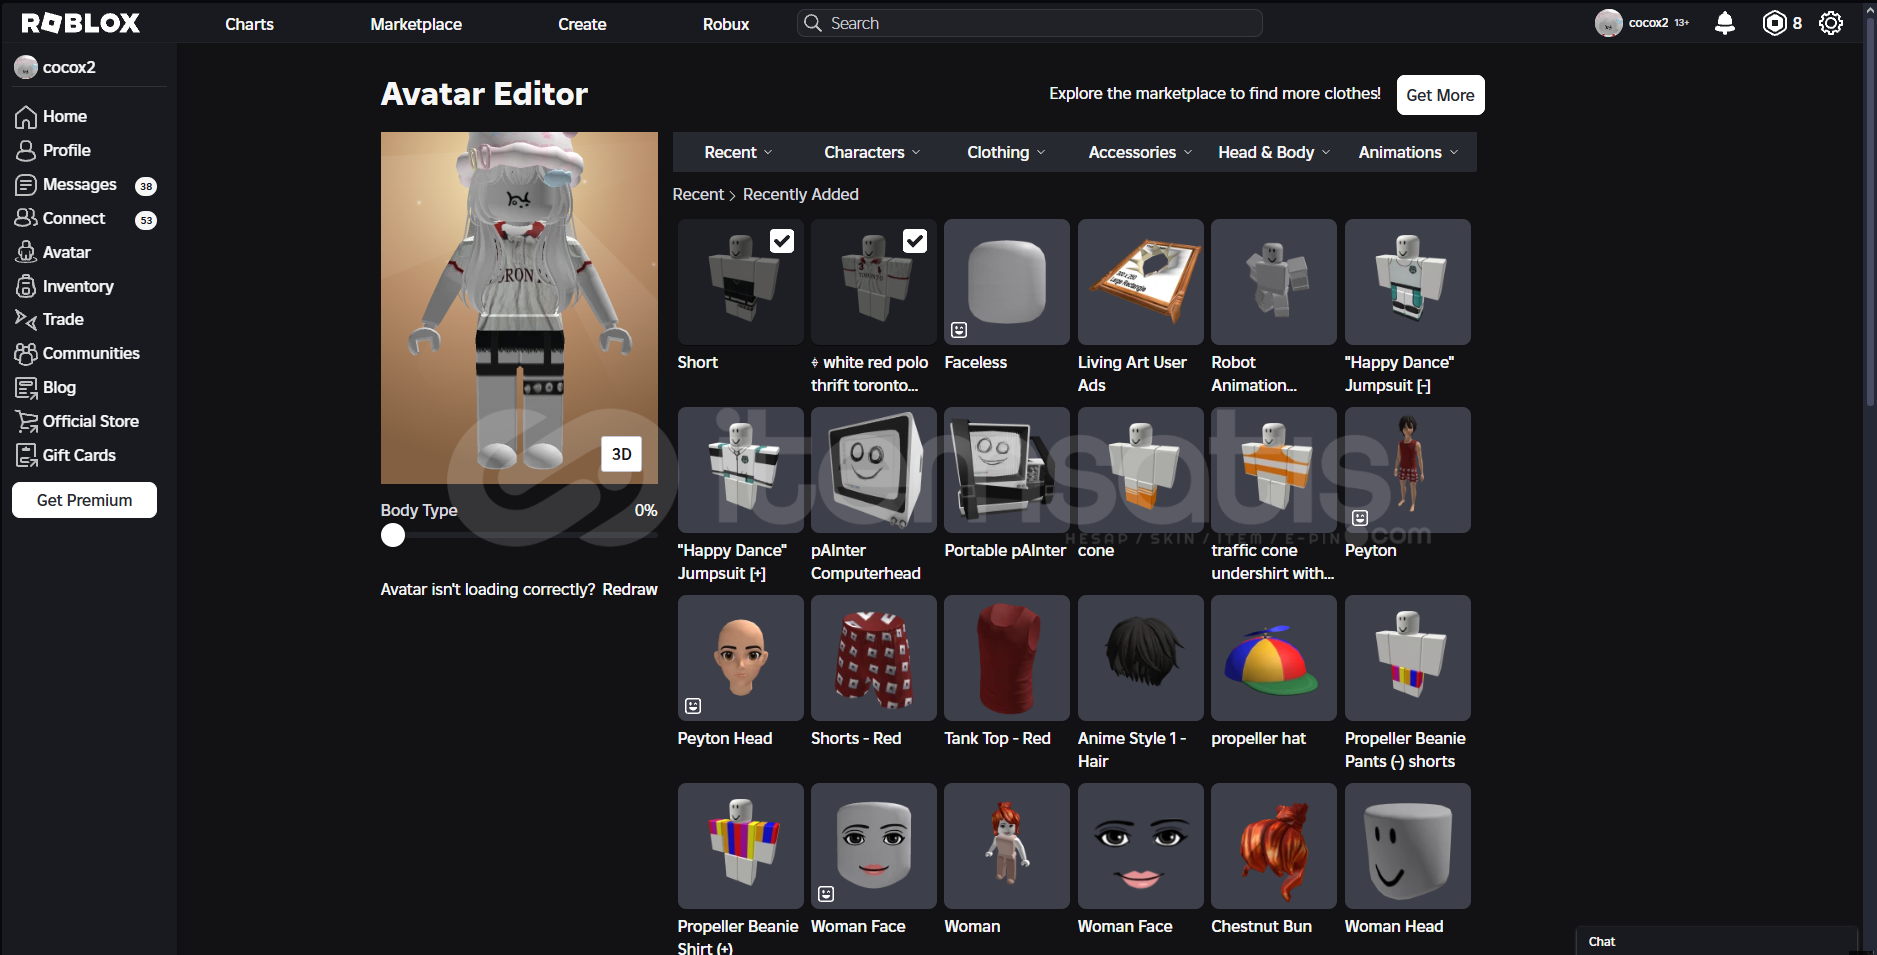The width and height of the screenshot is (1877, 955).
Task: Select the pAInter Computerhead thumbnail
Action: click(x=874, y=470)
